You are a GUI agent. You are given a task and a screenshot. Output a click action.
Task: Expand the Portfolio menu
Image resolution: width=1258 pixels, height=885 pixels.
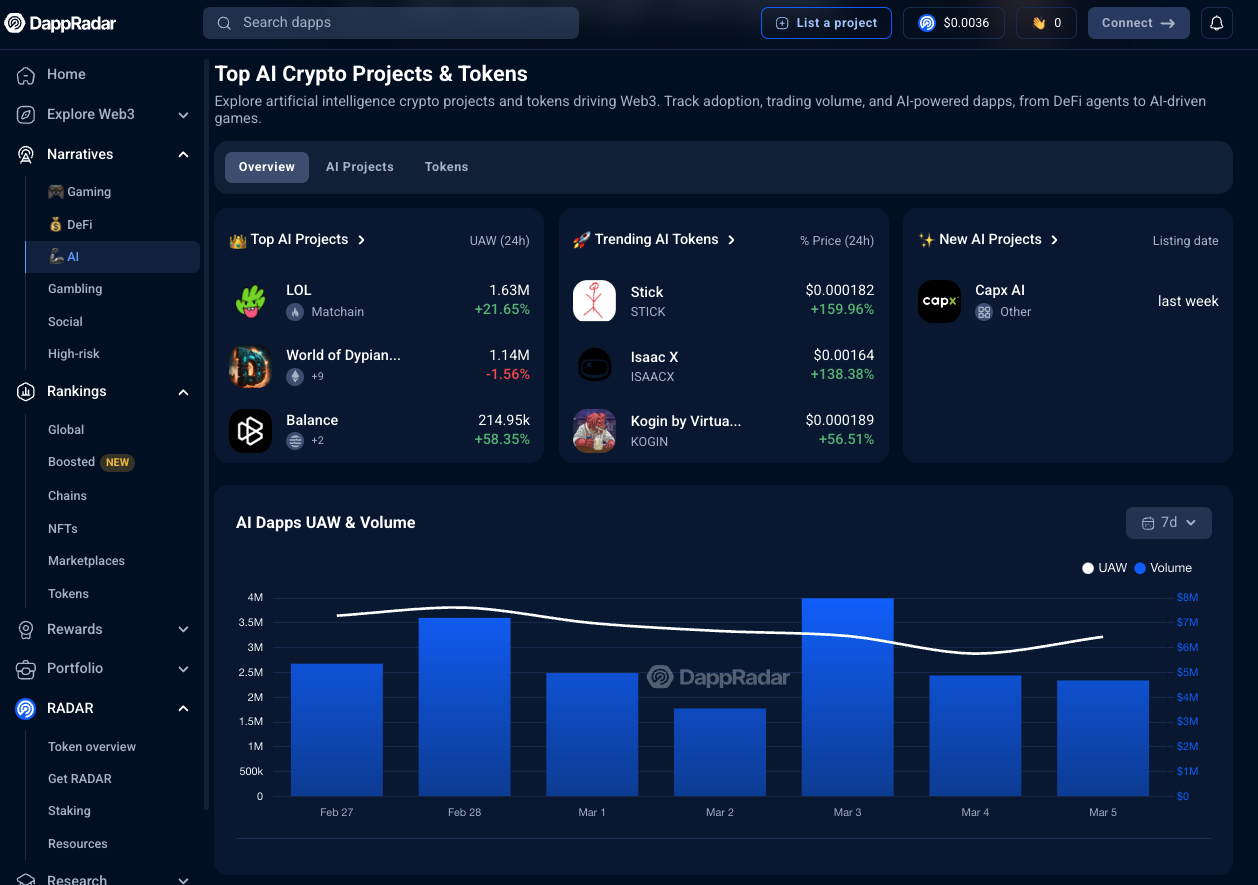click(183, 669)
